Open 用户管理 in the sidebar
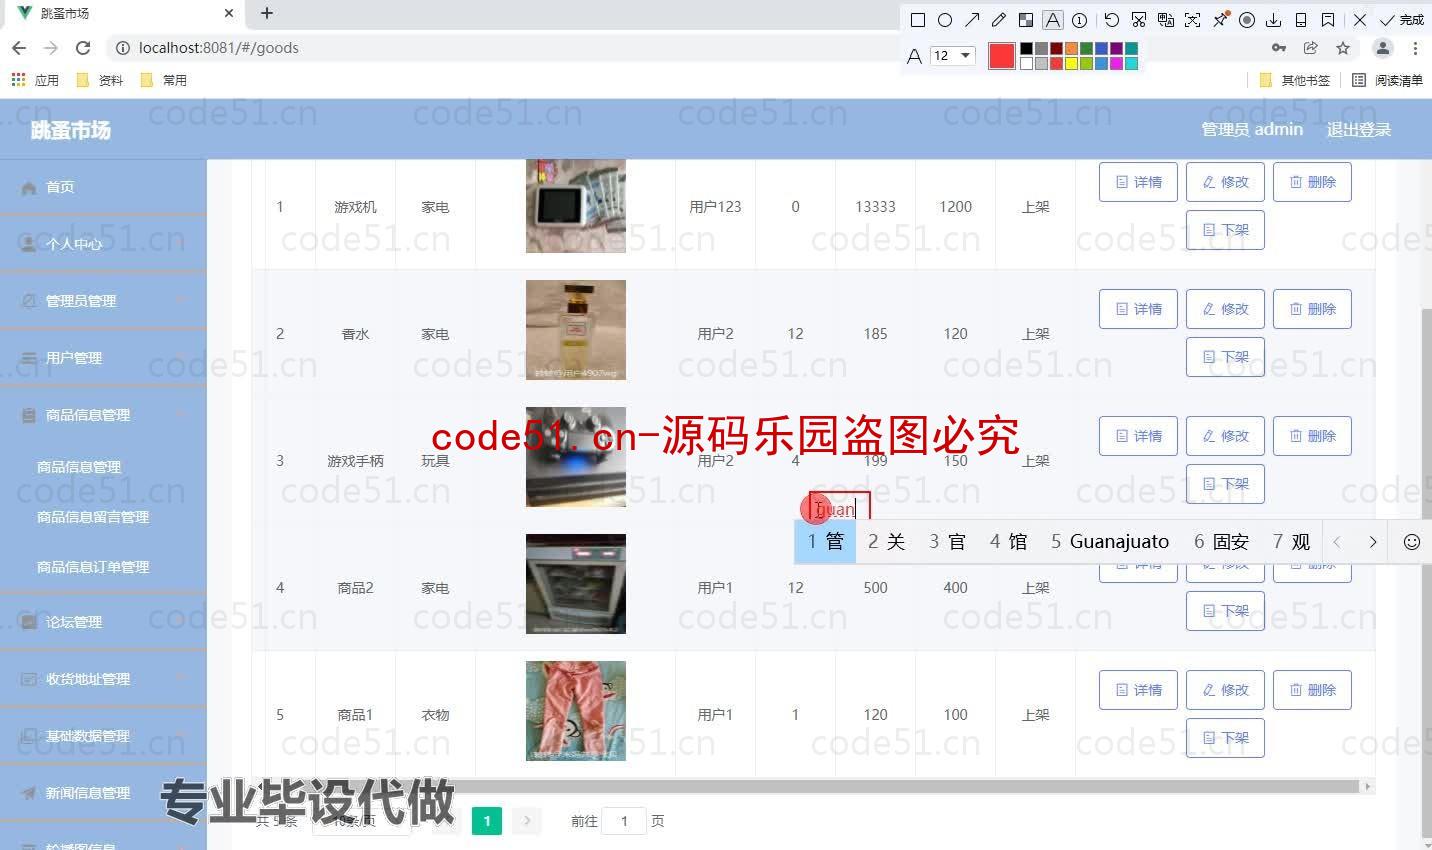The image size is (1432, 850). pos(103,358)
